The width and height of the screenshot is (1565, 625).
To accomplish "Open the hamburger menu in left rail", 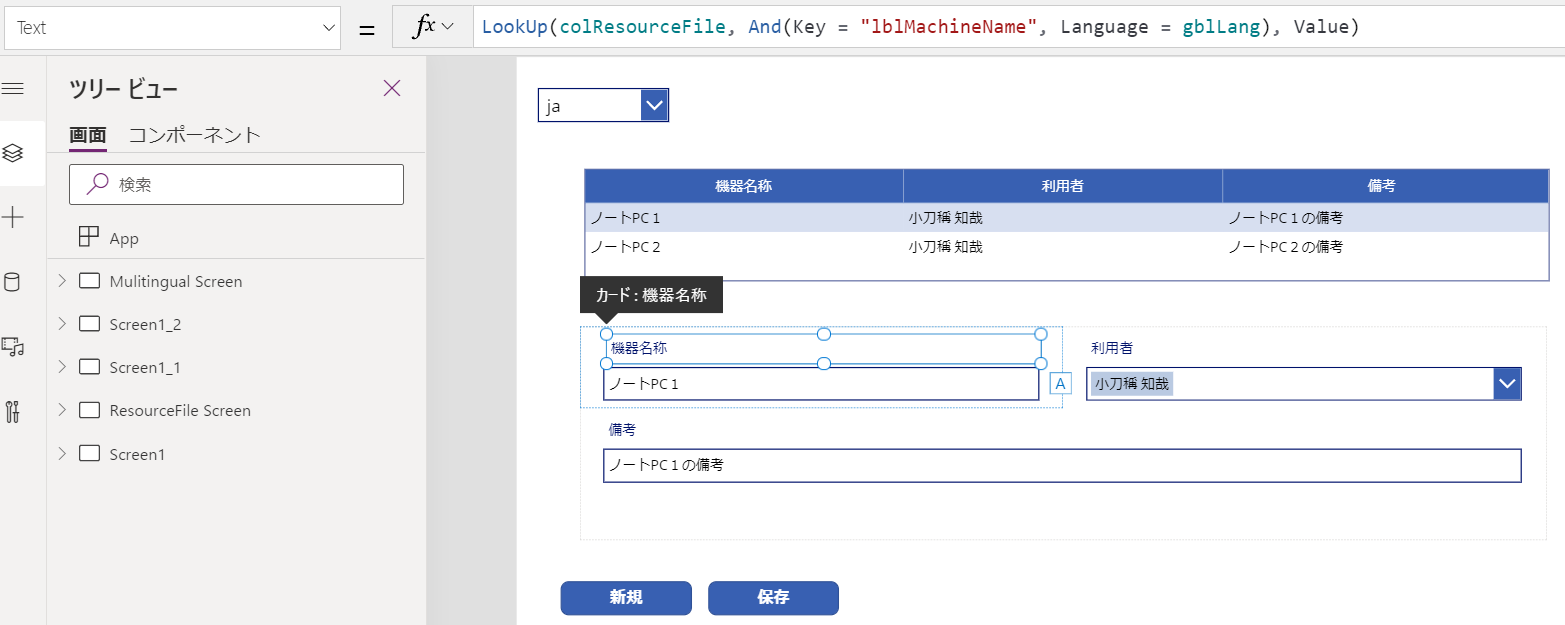I will [x=13, y=89].
